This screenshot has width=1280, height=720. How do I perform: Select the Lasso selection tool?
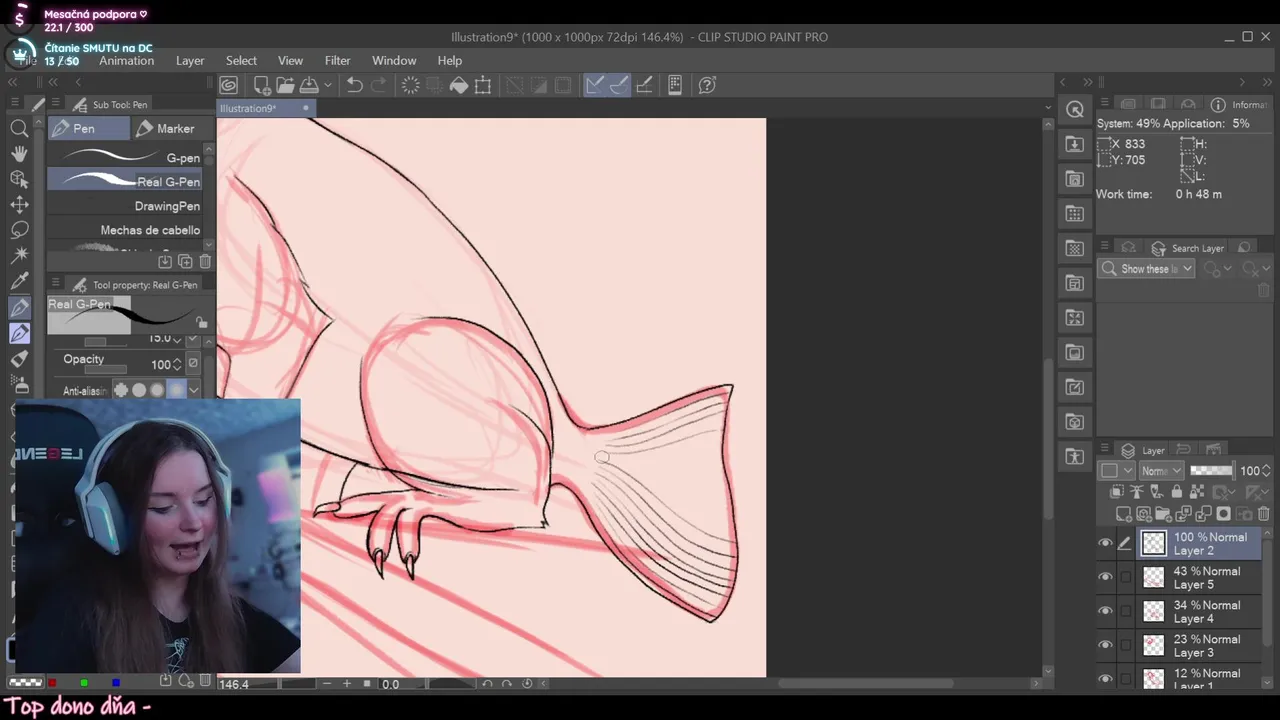(19, 230)
